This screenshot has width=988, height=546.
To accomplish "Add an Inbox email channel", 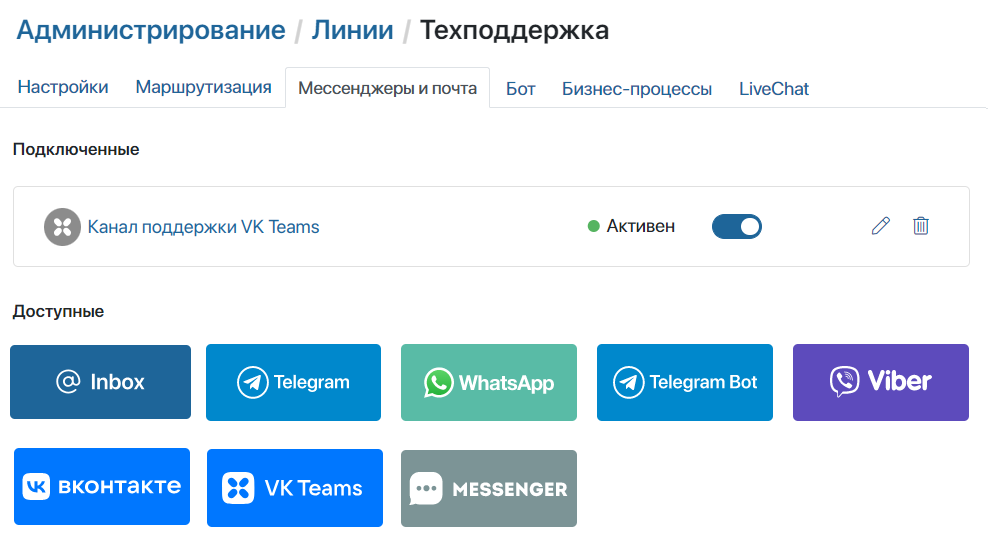I will pyautogui.click(x=100, y=382).
